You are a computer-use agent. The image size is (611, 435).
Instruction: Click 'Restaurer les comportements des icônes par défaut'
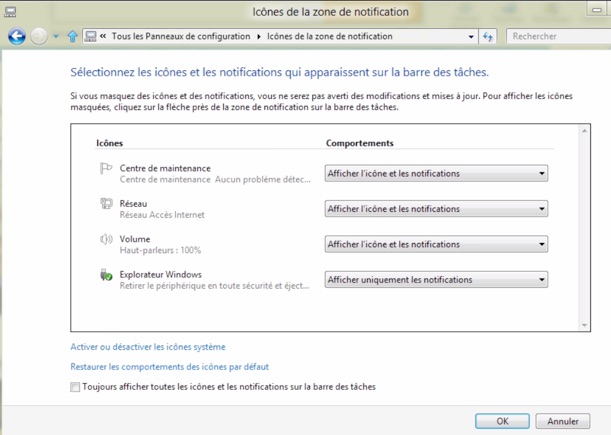[170, 367]
